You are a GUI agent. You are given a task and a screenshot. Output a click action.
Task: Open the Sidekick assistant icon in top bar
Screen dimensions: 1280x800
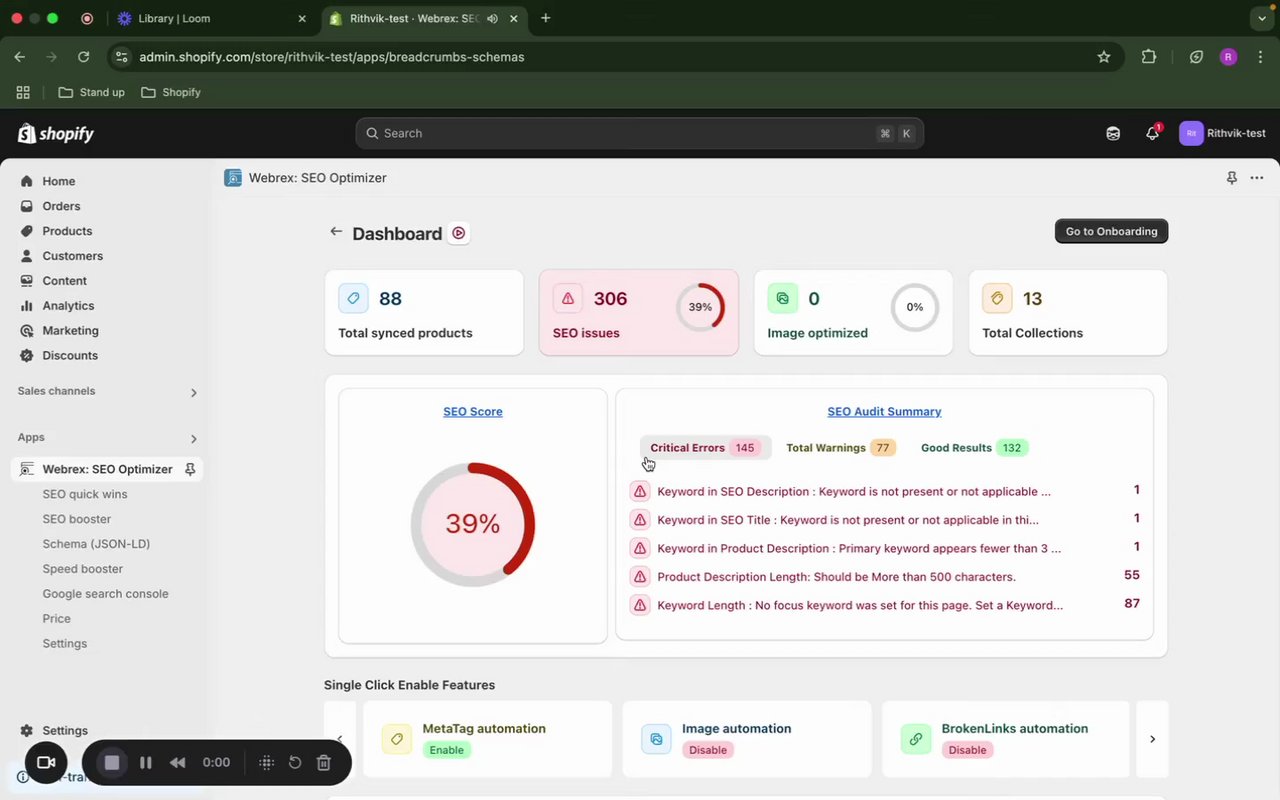point(1113,133)
